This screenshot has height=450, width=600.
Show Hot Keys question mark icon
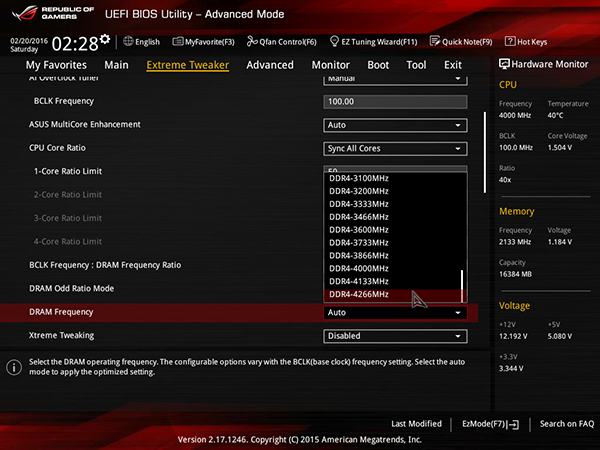tap(510, 41)
